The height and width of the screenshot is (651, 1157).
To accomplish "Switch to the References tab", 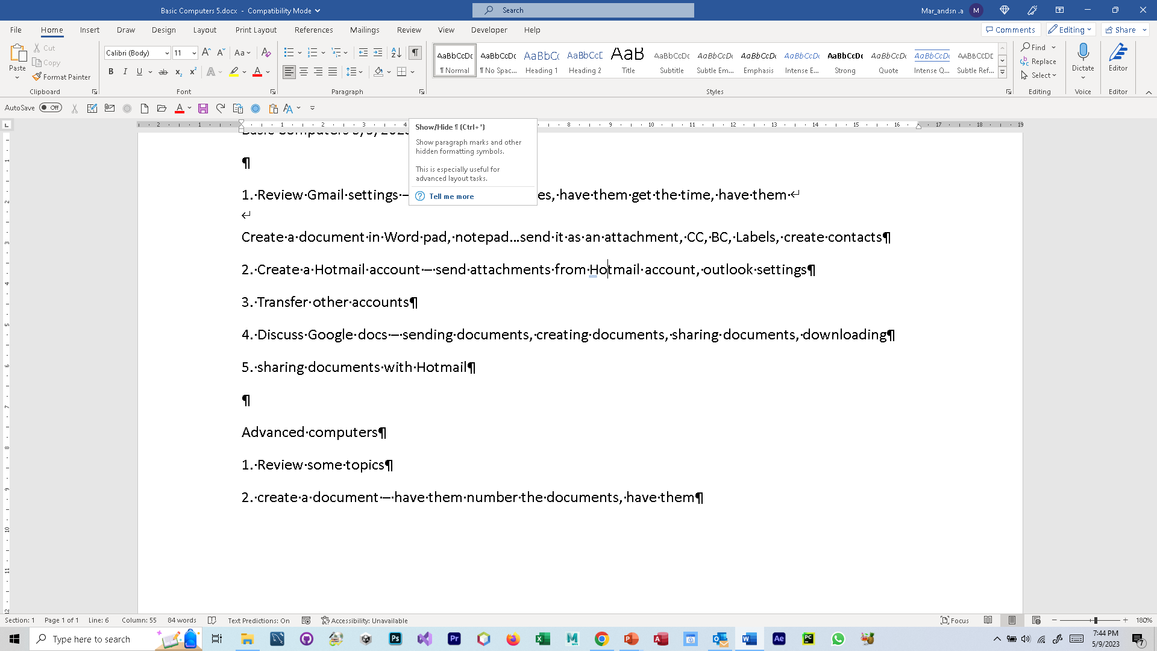I will pos(314,30).
